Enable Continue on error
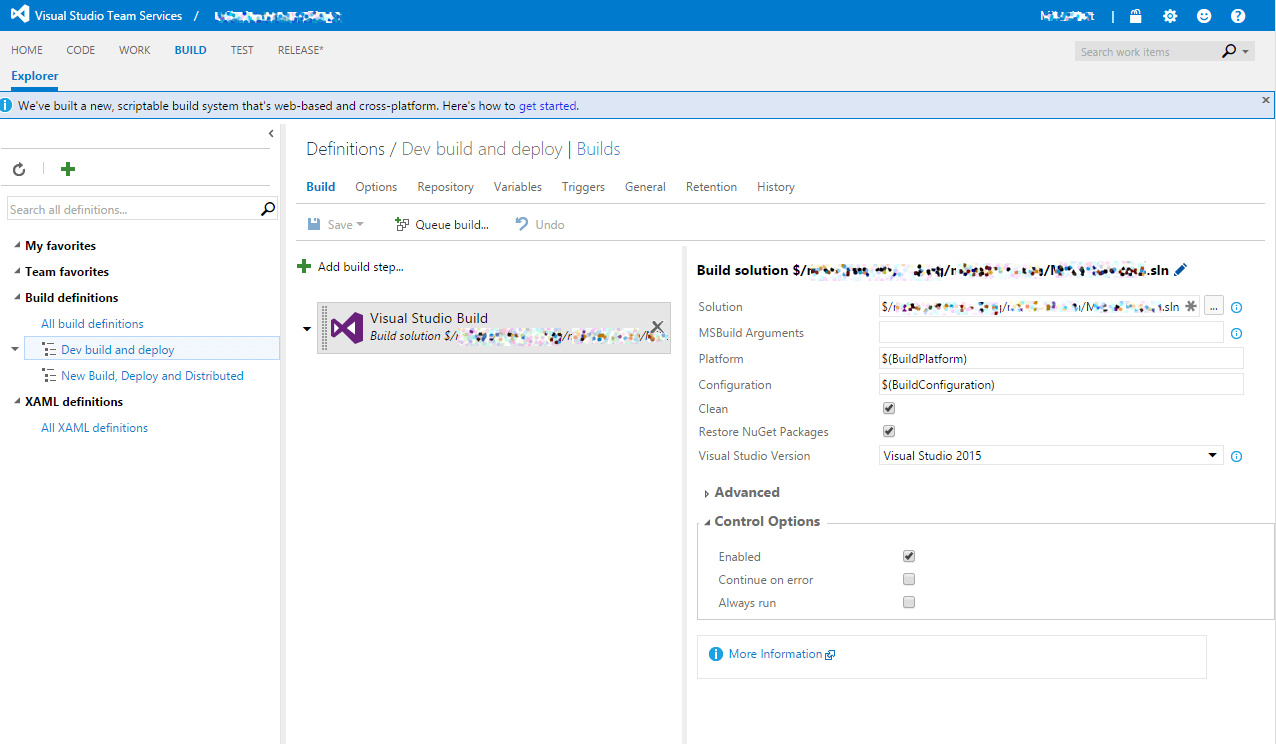The image size is (1276, 744). click(x=908, y=579)
